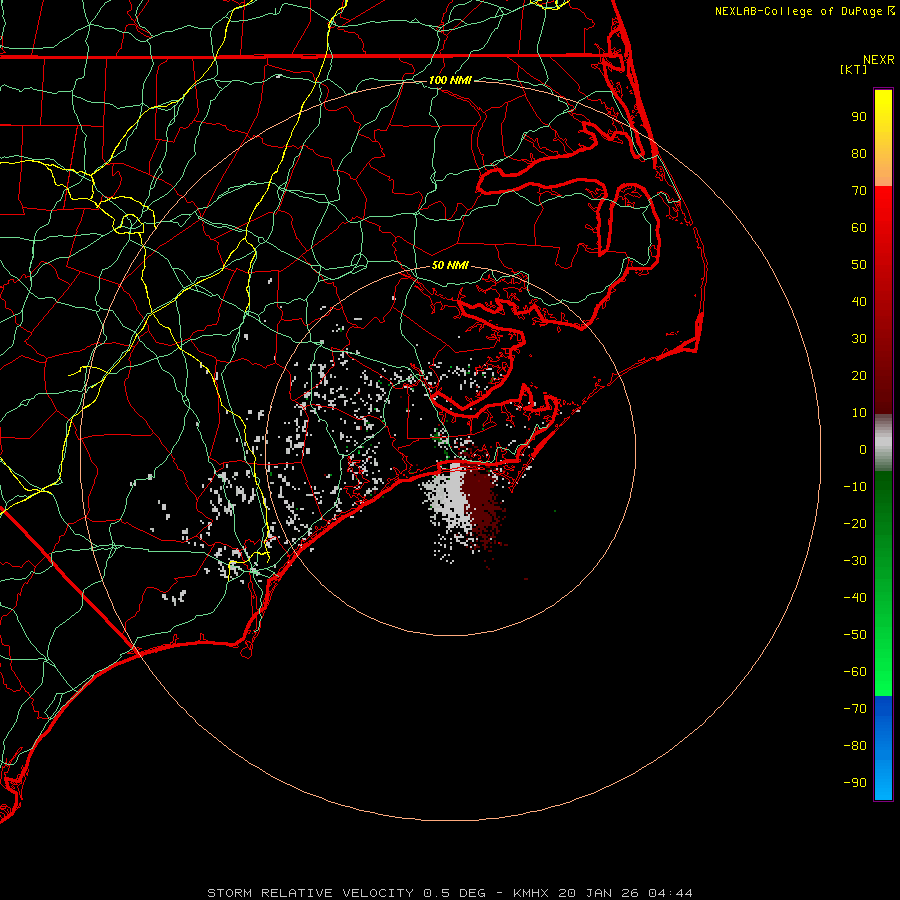900x900 pixels.
Task: Click the positive 60 knot scale label
Action: tap(859, 228)
